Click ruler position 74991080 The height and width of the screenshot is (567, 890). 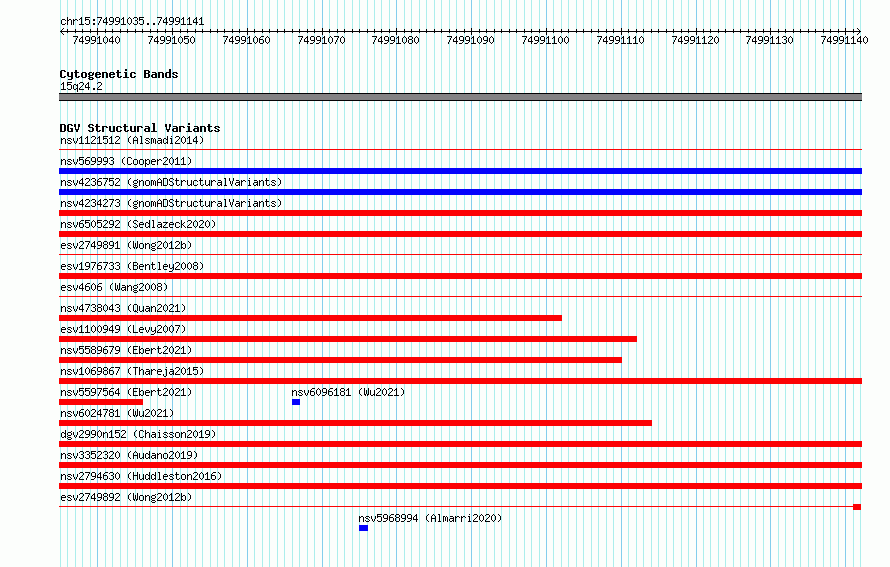(x=396, y=40)
